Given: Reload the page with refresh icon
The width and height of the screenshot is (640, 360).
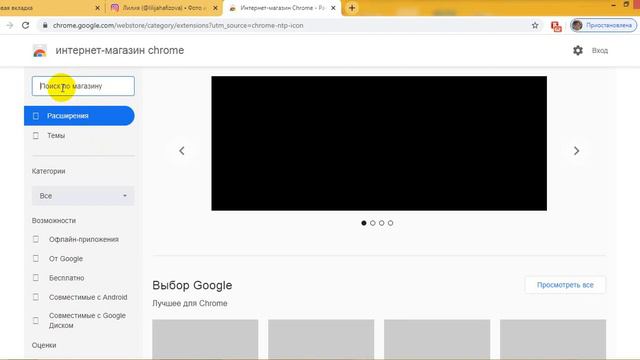Looking at the screenshot, I should tap(25, 25).
